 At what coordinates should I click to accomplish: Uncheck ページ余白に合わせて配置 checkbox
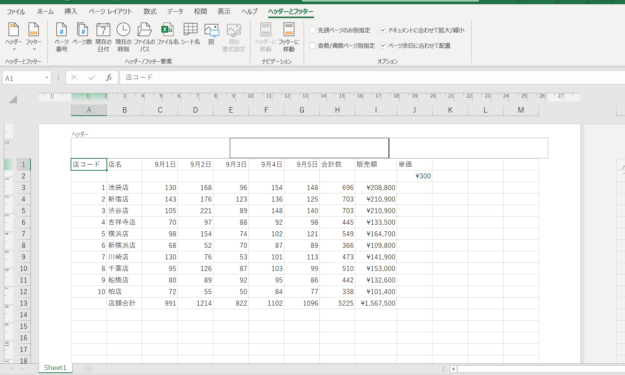(x=383, y=45)
